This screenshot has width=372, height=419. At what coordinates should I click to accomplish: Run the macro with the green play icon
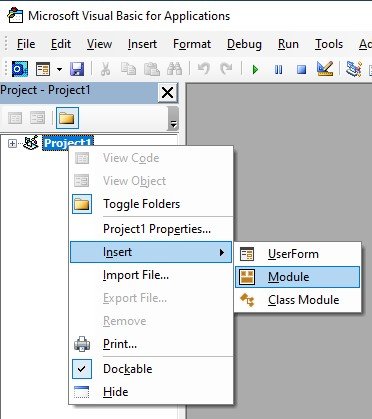click(x=255, y=69)
